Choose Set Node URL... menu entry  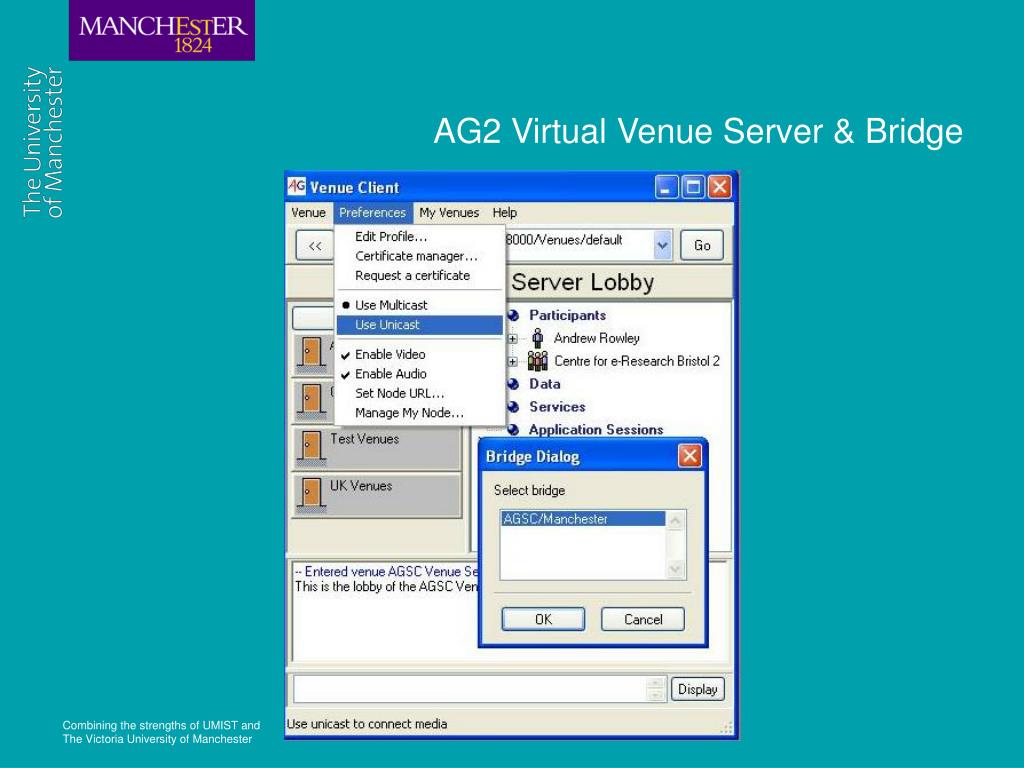[x=419, y=393]
